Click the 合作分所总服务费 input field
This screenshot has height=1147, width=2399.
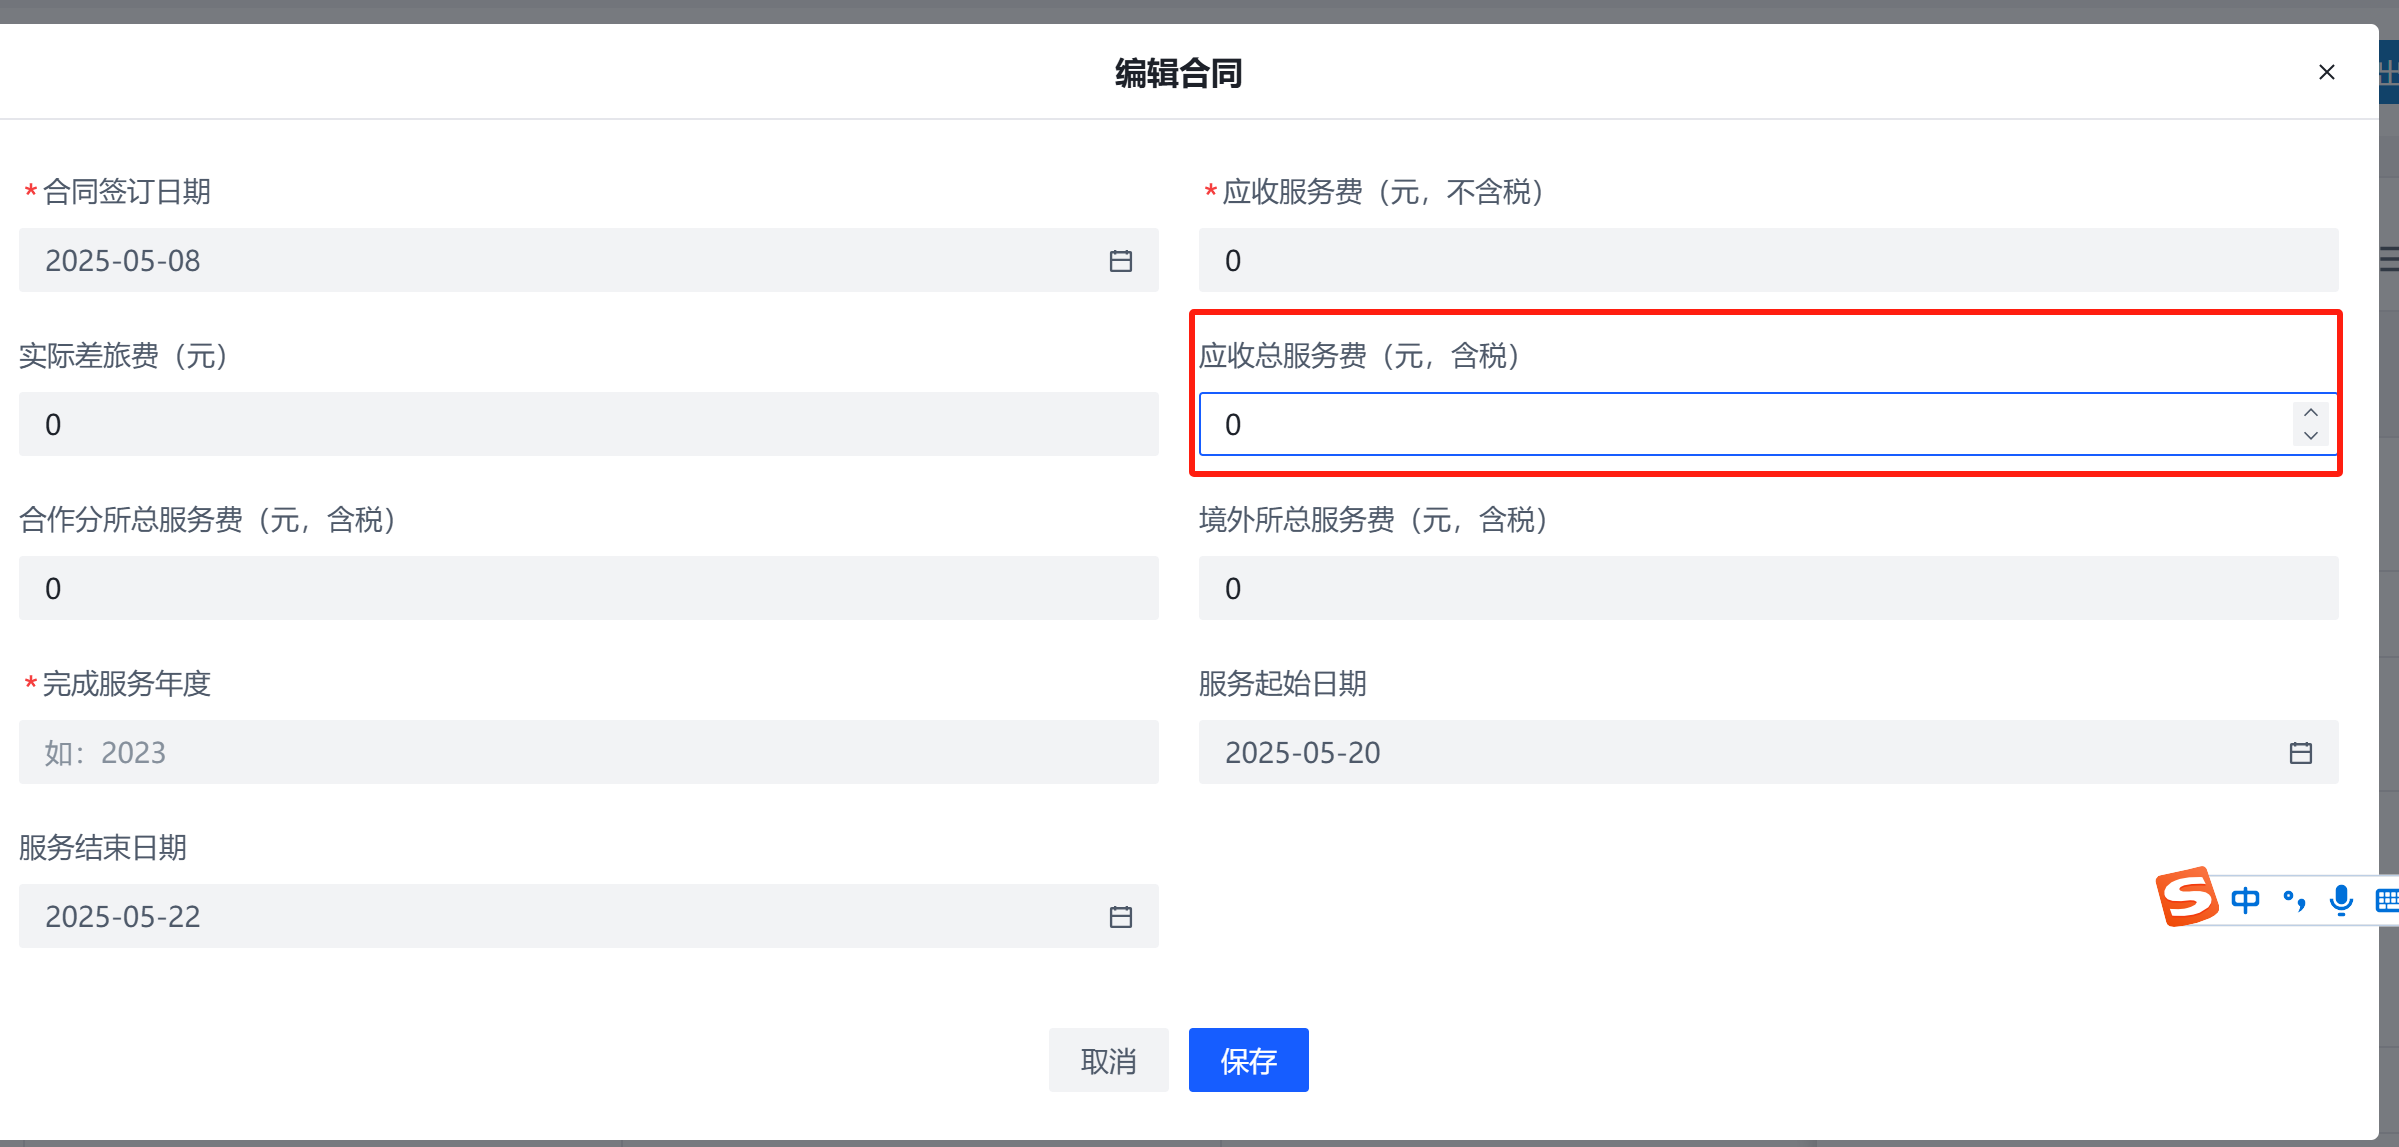click(x=588, y=588)
